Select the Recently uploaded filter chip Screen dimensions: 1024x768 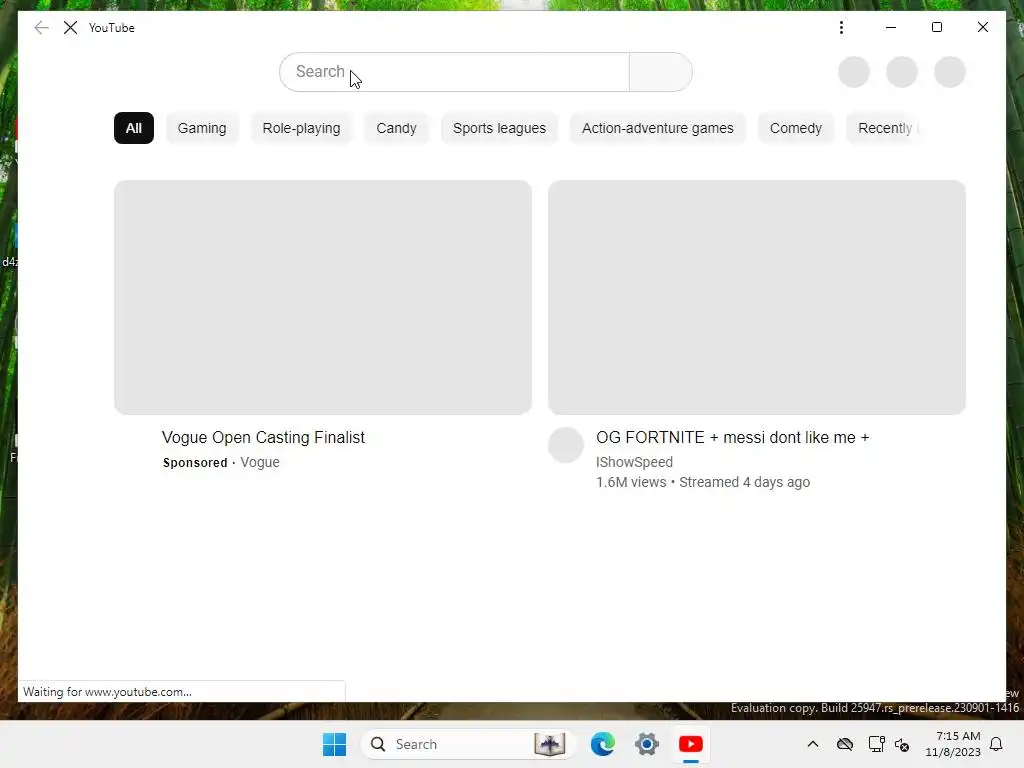pyautogui.click(x=886, y=128)
